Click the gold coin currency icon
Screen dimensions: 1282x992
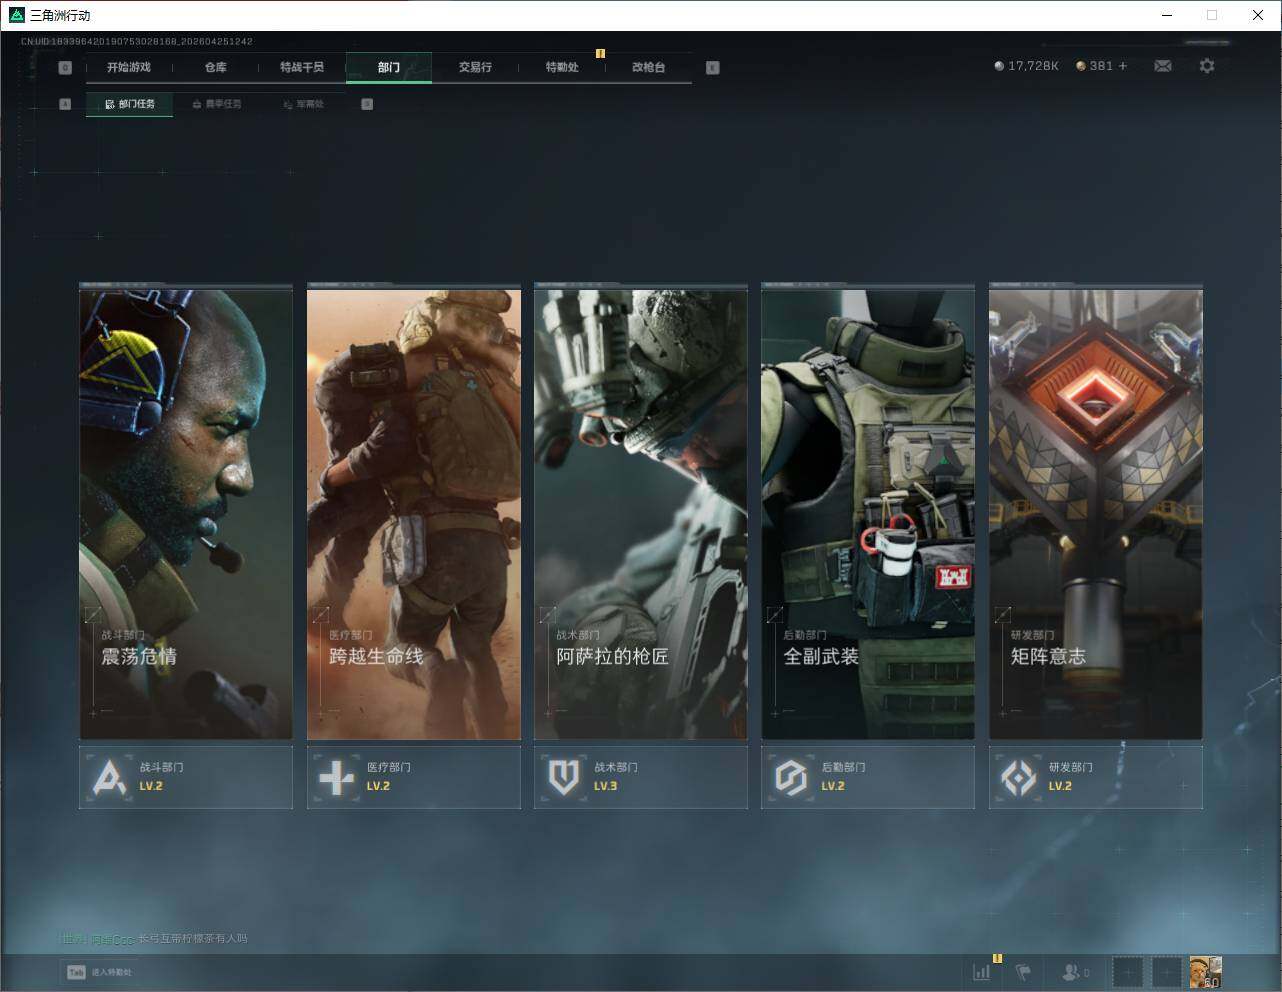click(1081, 66)
